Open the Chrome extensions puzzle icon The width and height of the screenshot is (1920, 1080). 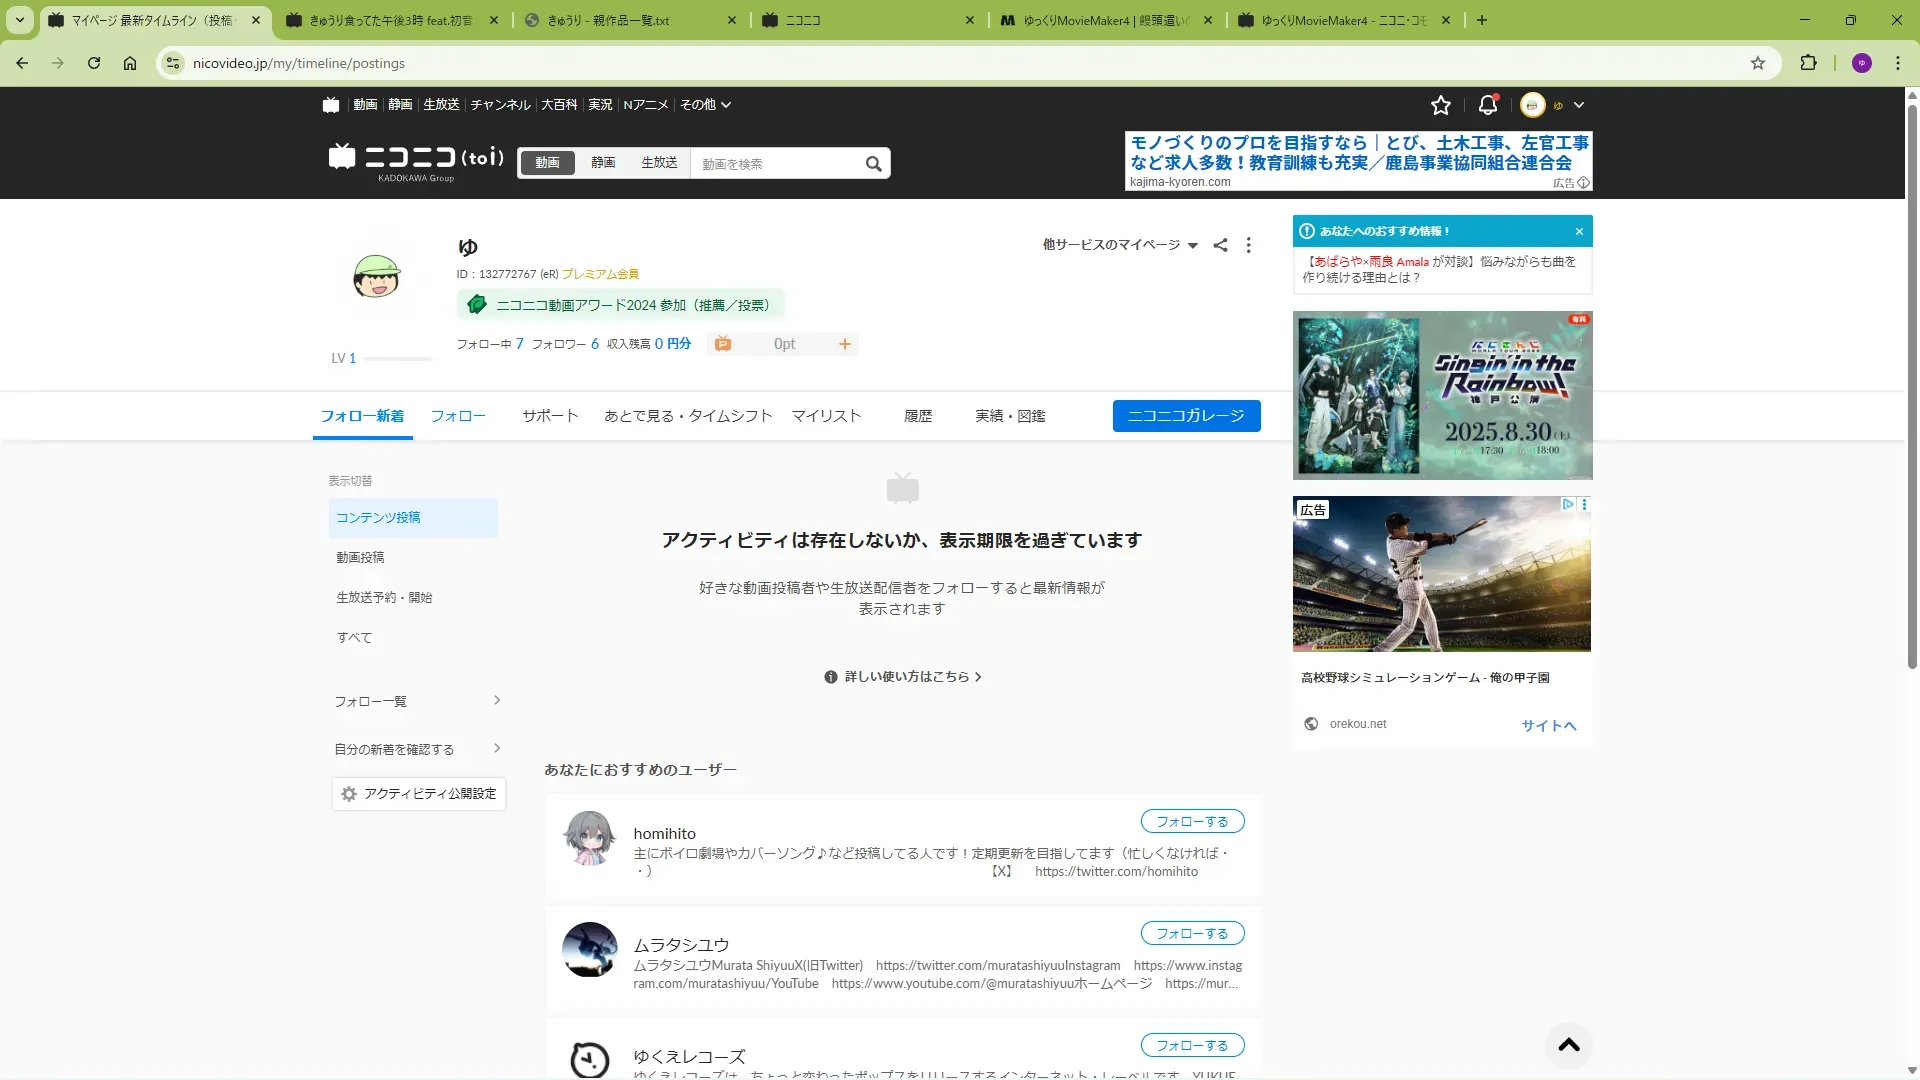click(1808, 63)
